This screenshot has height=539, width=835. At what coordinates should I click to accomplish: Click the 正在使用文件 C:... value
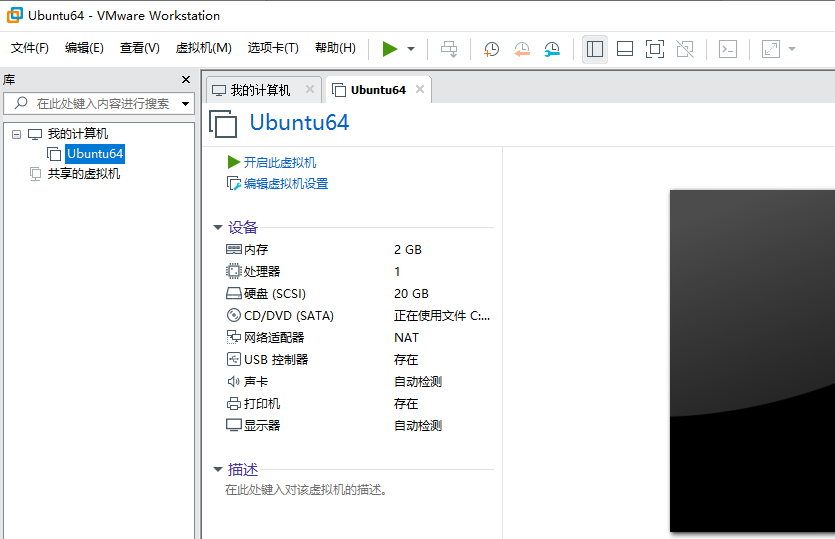point(442,315)
